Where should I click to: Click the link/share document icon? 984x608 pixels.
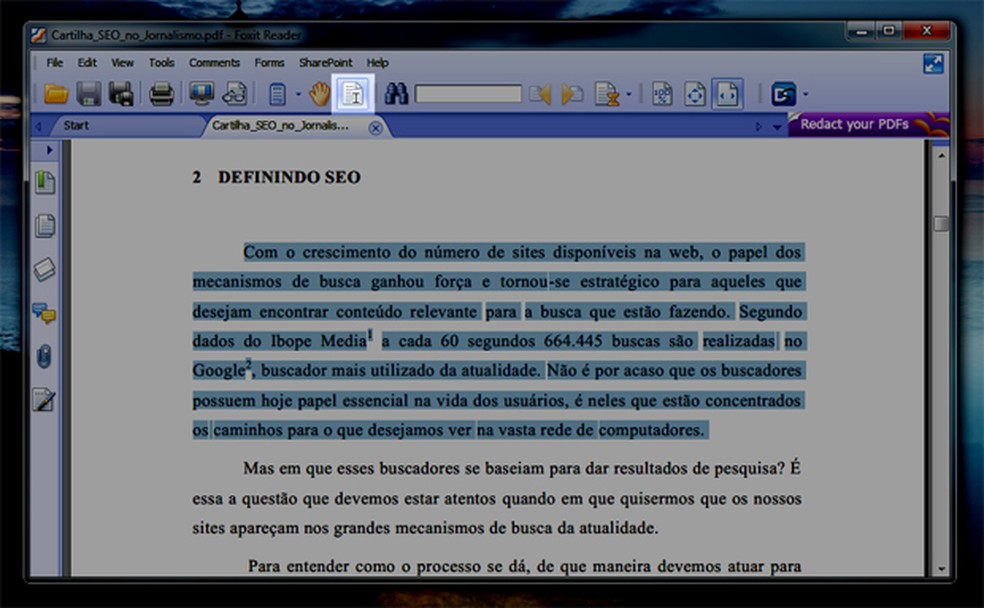[x=235, y=94]
